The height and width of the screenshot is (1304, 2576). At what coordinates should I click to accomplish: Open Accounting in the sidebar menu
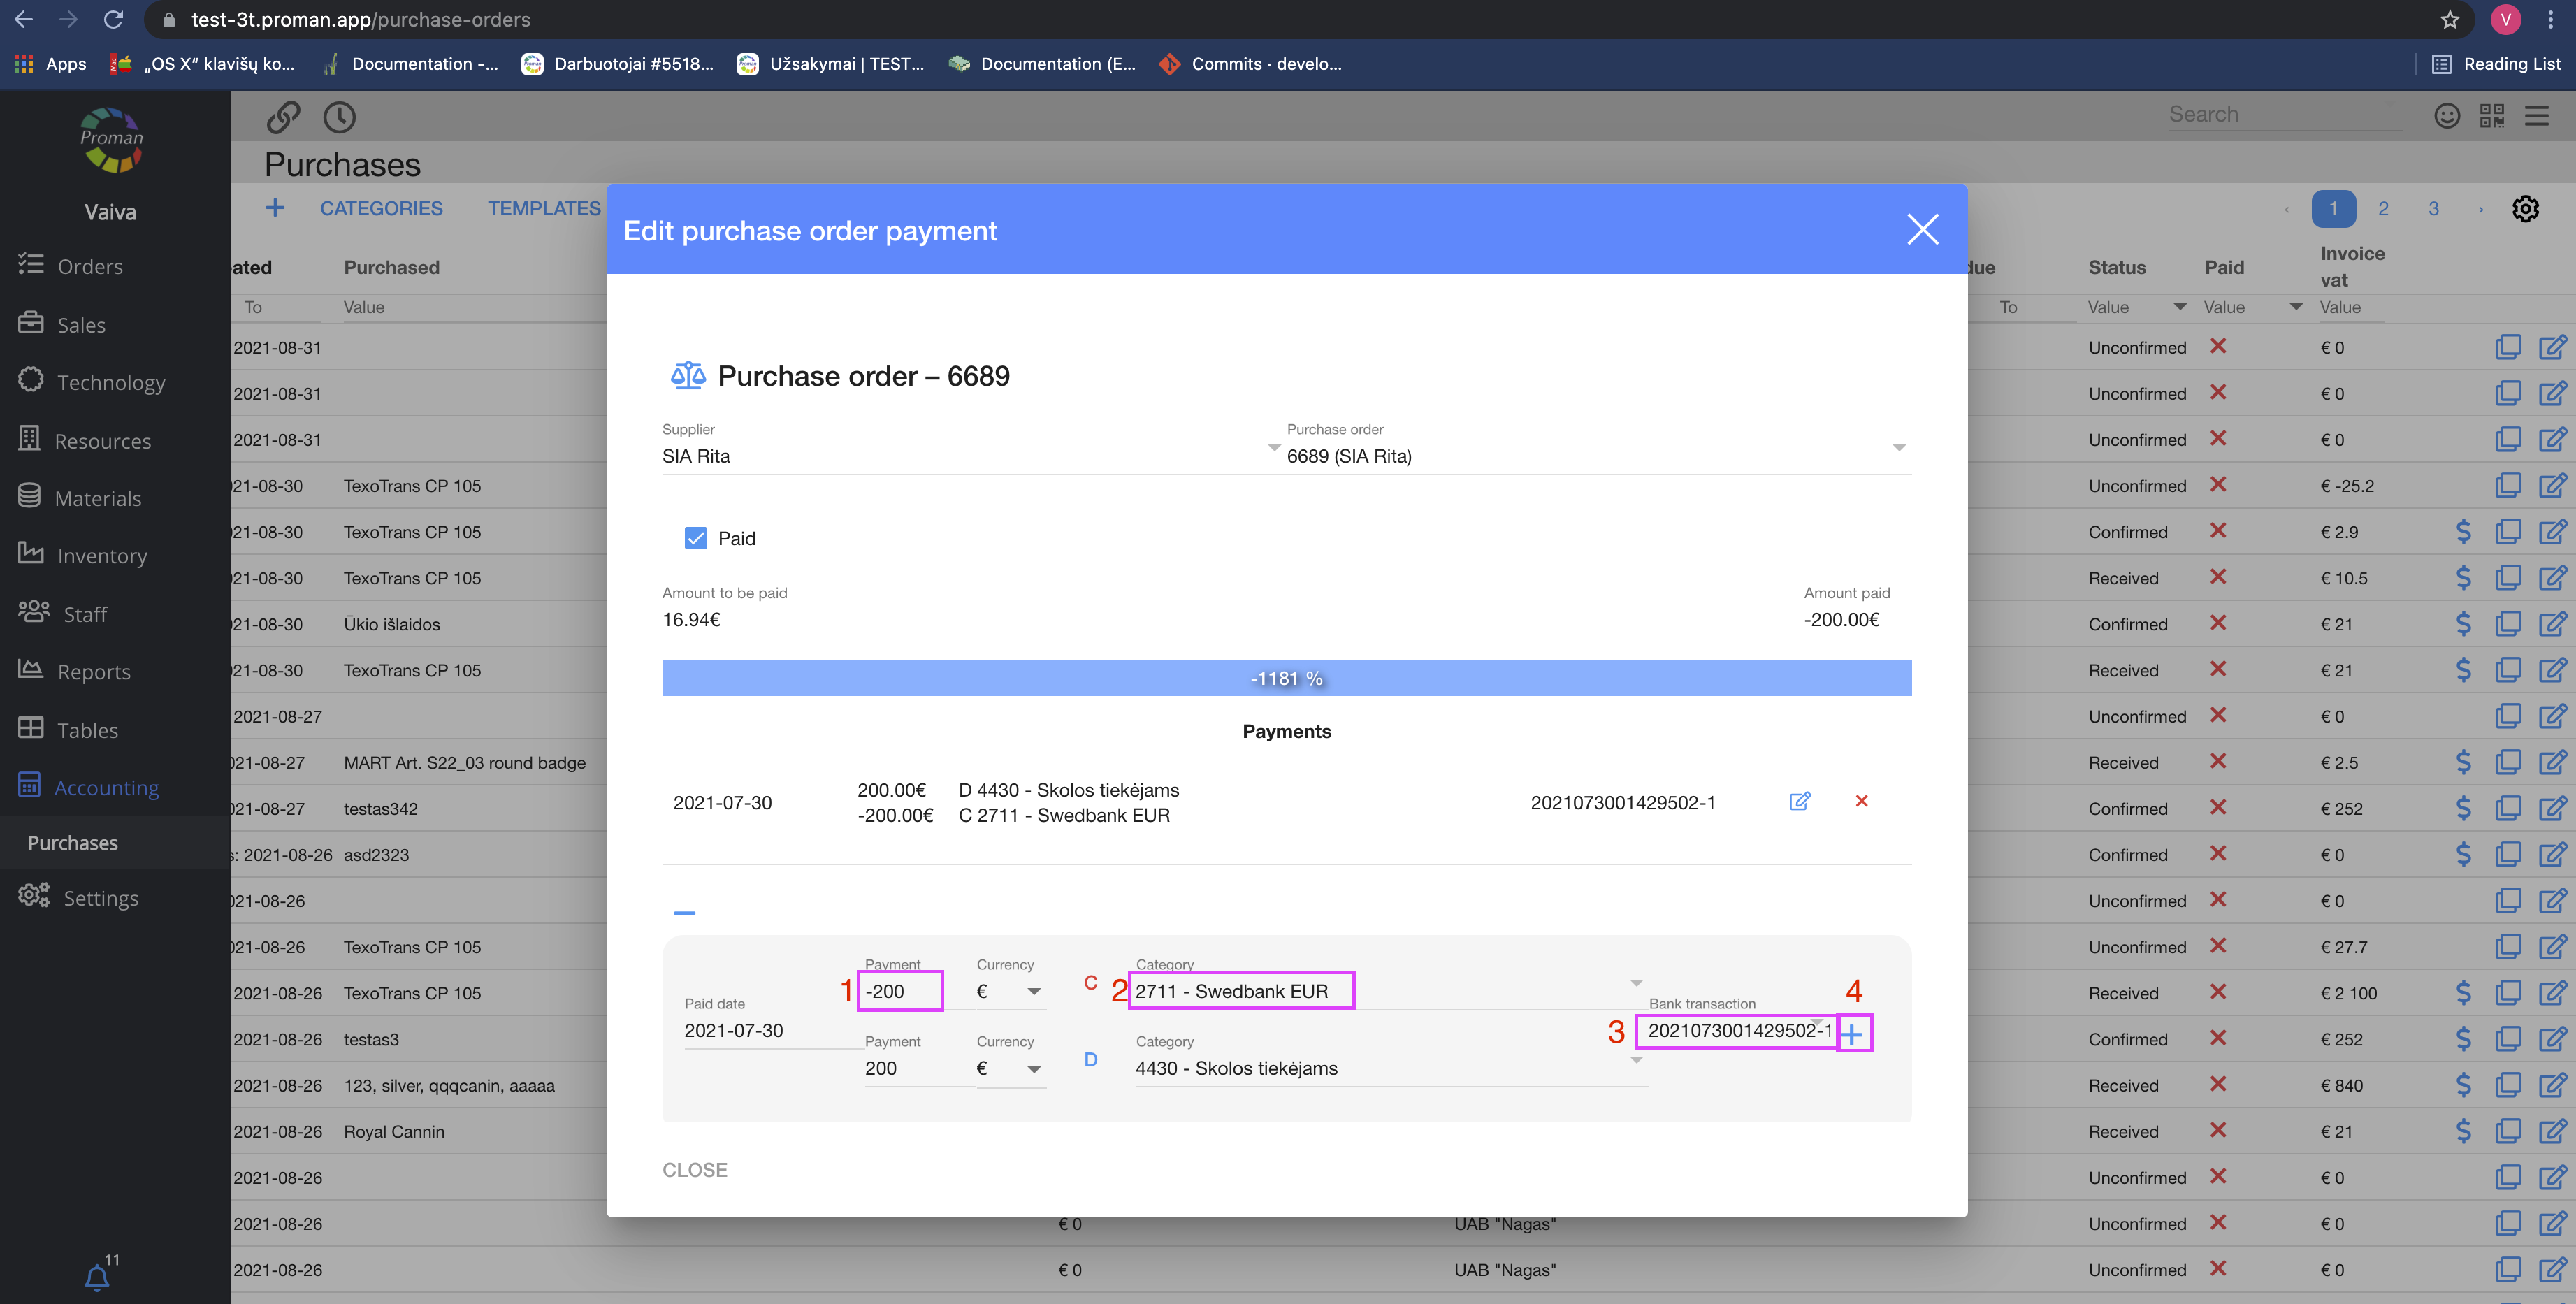click(107, 787)
